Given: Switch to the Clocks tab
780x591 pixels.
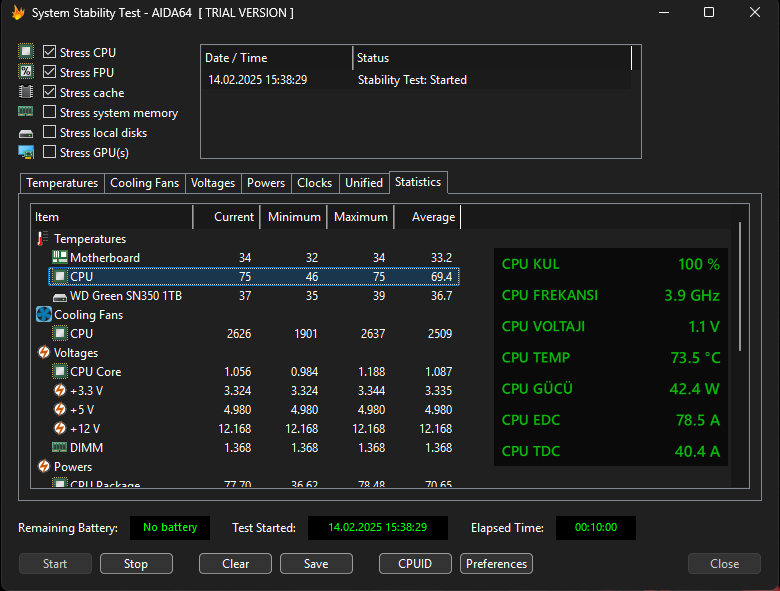Looking at the screenshot, I should [314, 183].
